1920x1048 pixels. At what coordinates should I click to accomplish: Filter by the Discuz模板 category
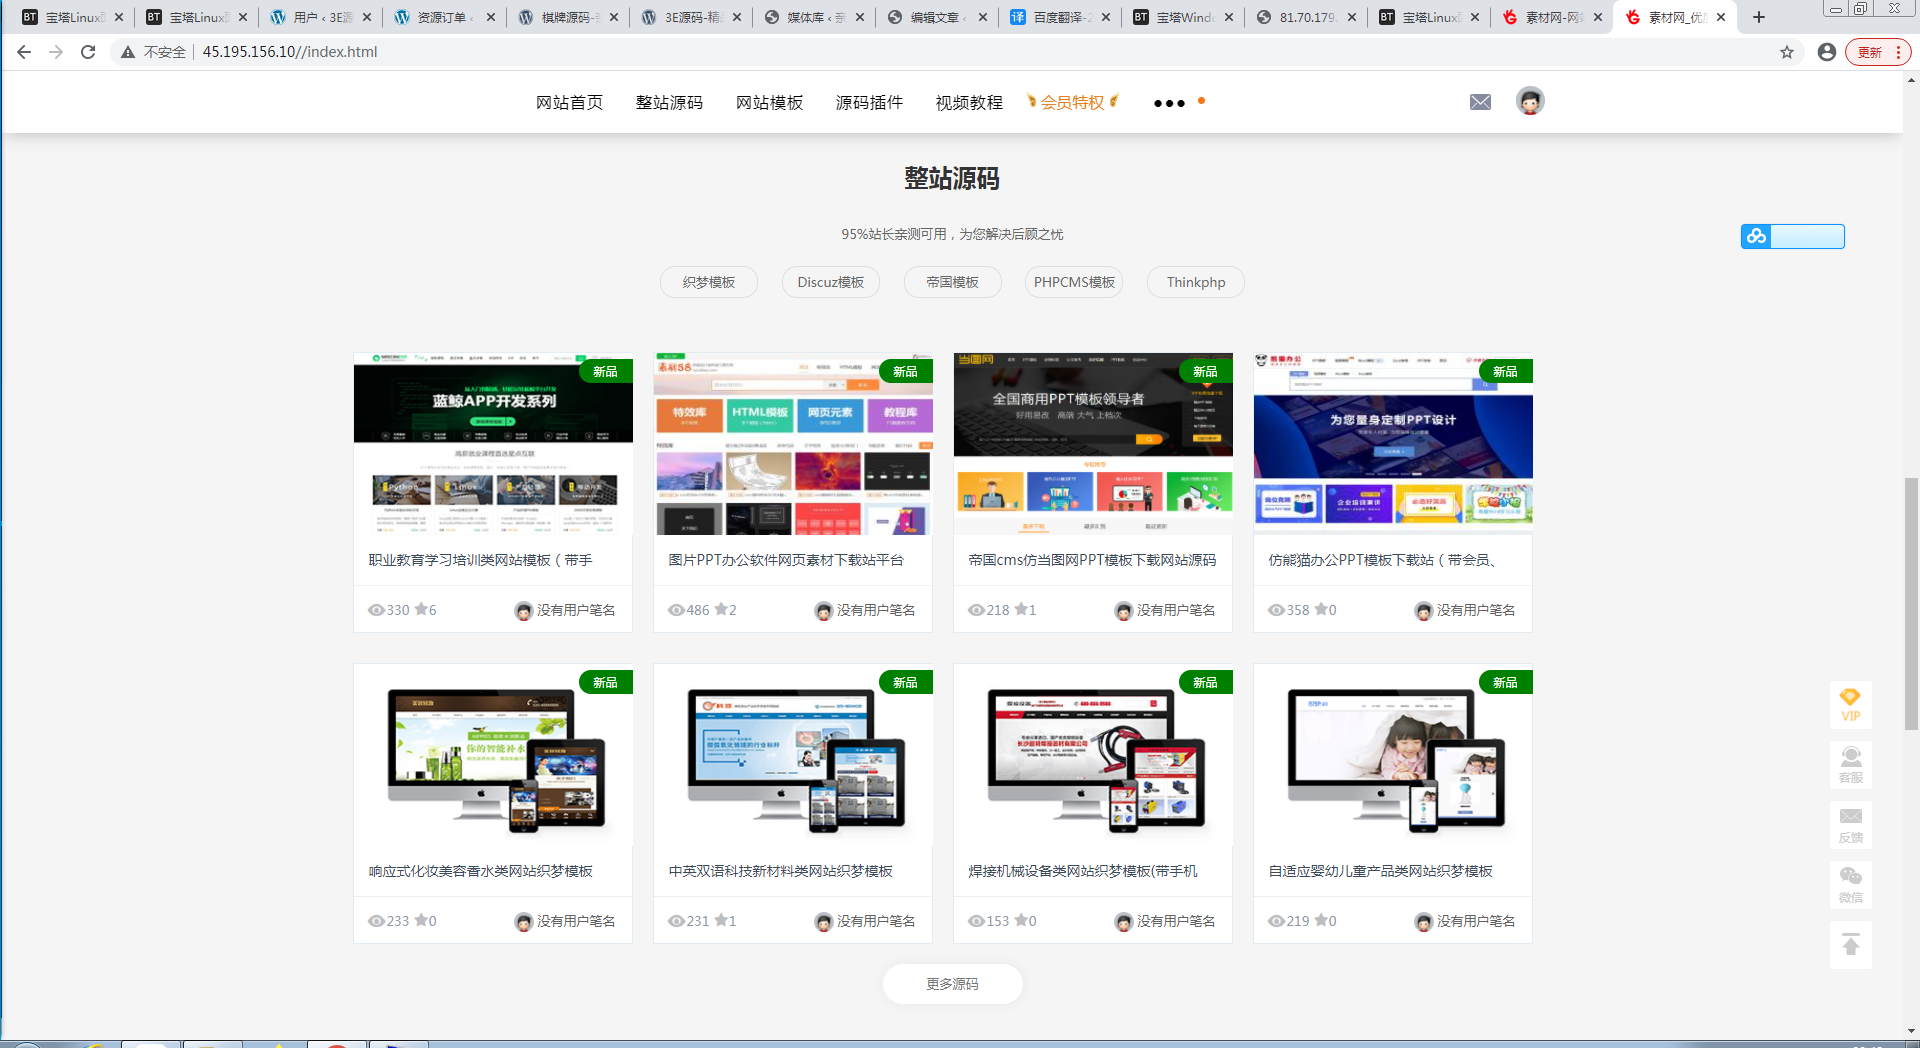click(x=830, y=282)
